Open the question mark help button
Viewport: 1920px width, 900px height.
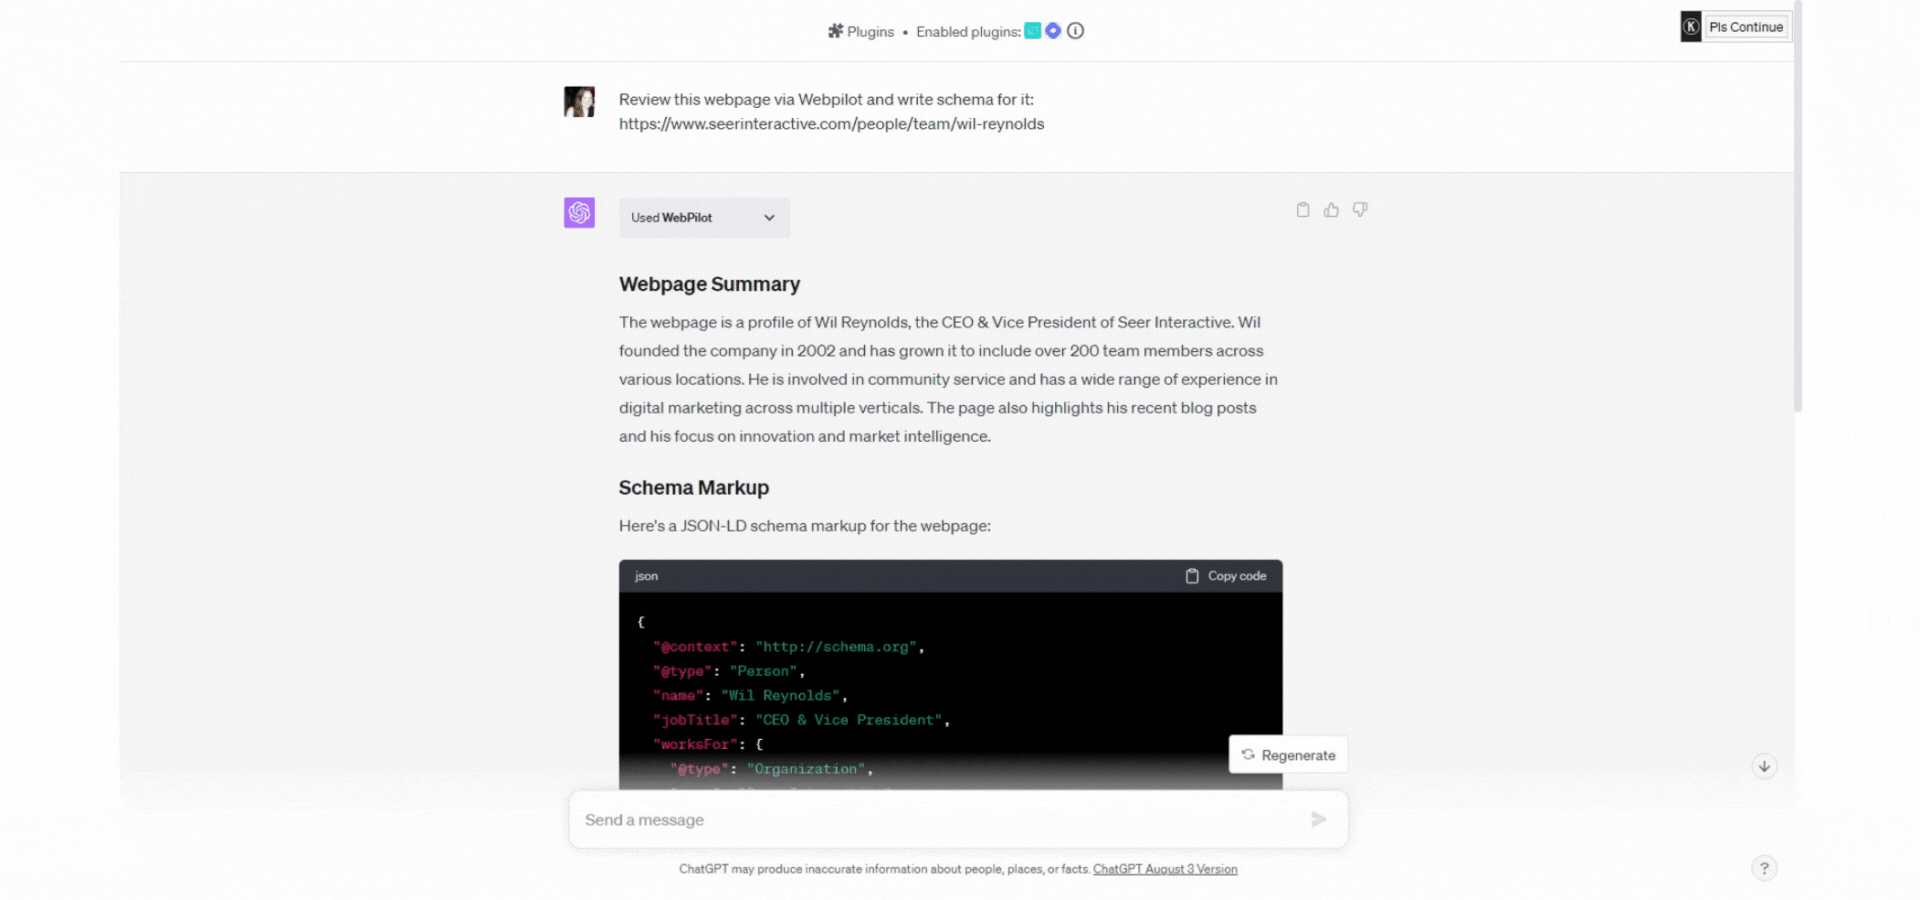(1764, 868)
